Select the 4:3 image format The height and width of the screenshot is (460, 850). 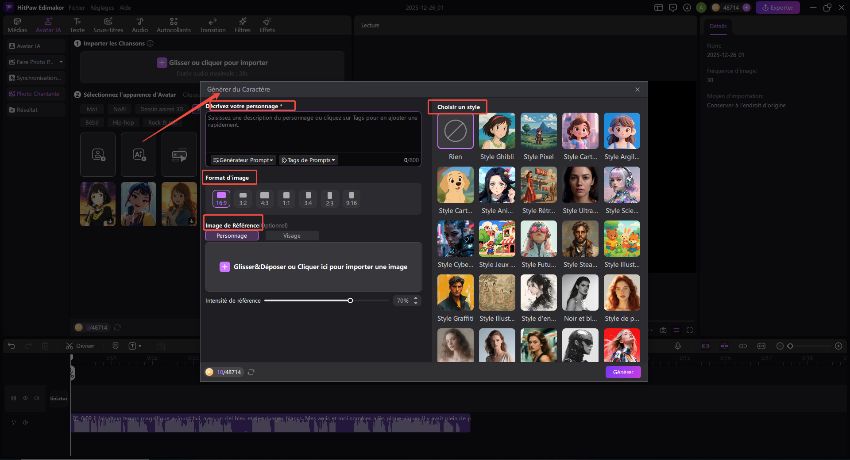265,198
